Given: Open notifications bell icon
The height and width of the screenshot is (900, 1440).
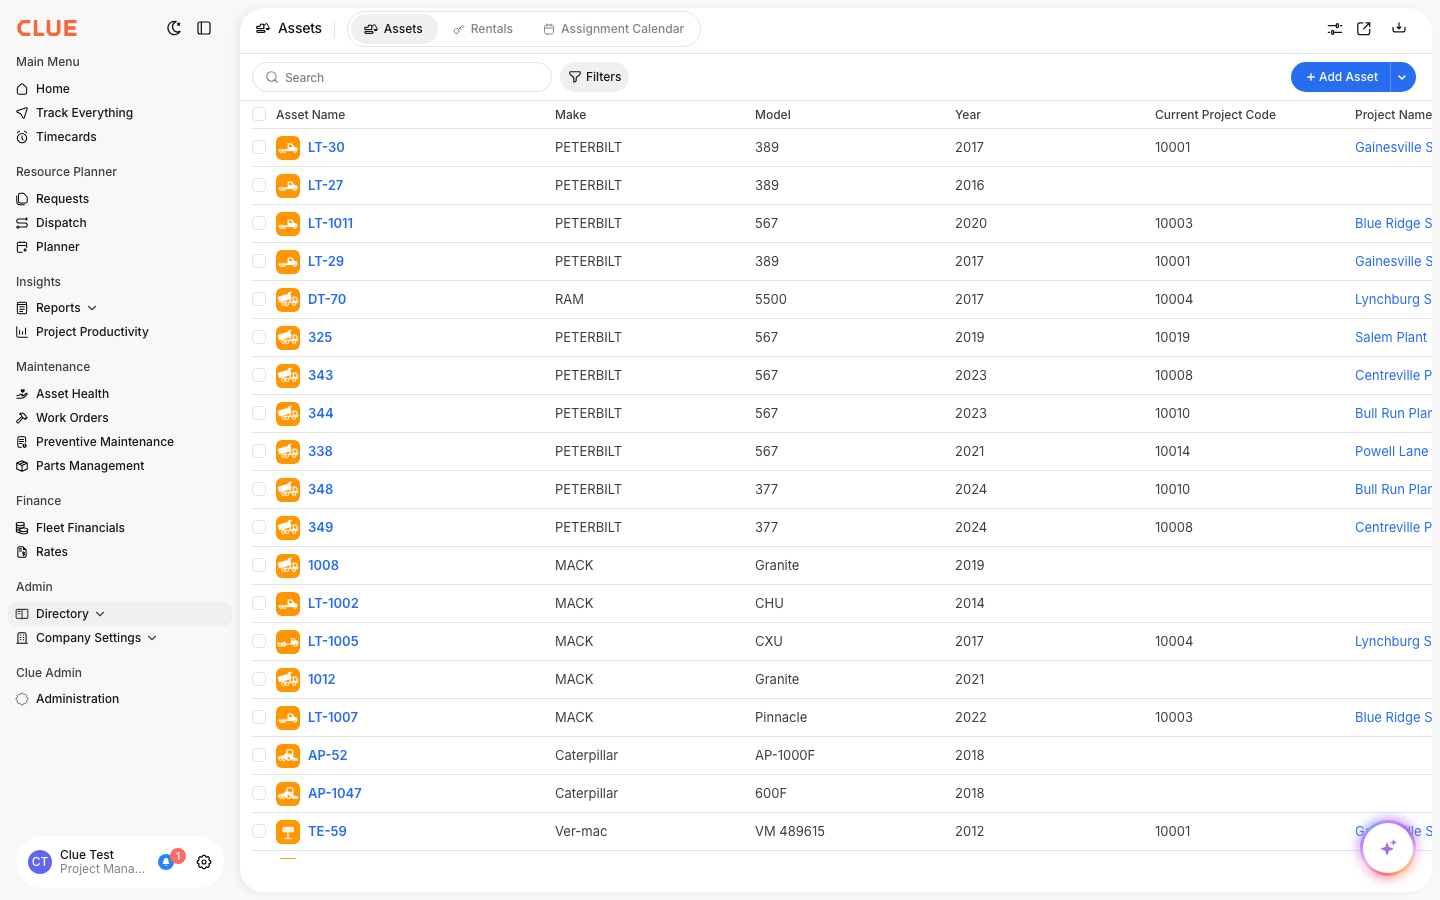Looking at the screenshot, I should tap(166, 862).
